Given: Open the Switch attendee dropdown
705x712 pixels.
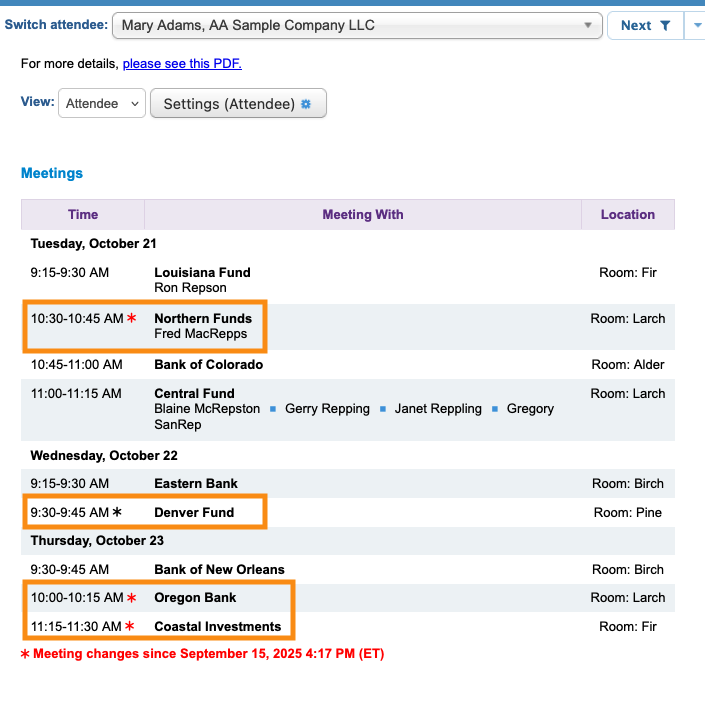Looking at the screenshot, I should [357, 25].
